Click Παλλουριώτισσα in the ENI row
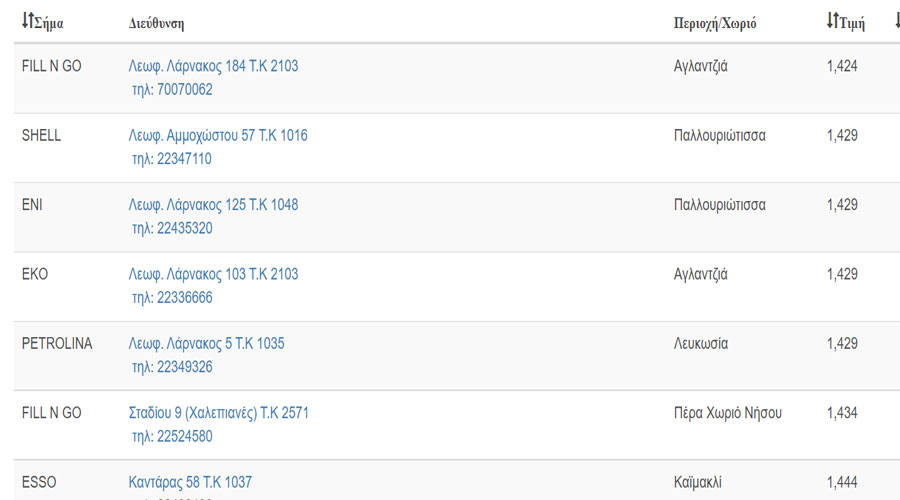The image size is (900, 500). click(x=720, y=205)
